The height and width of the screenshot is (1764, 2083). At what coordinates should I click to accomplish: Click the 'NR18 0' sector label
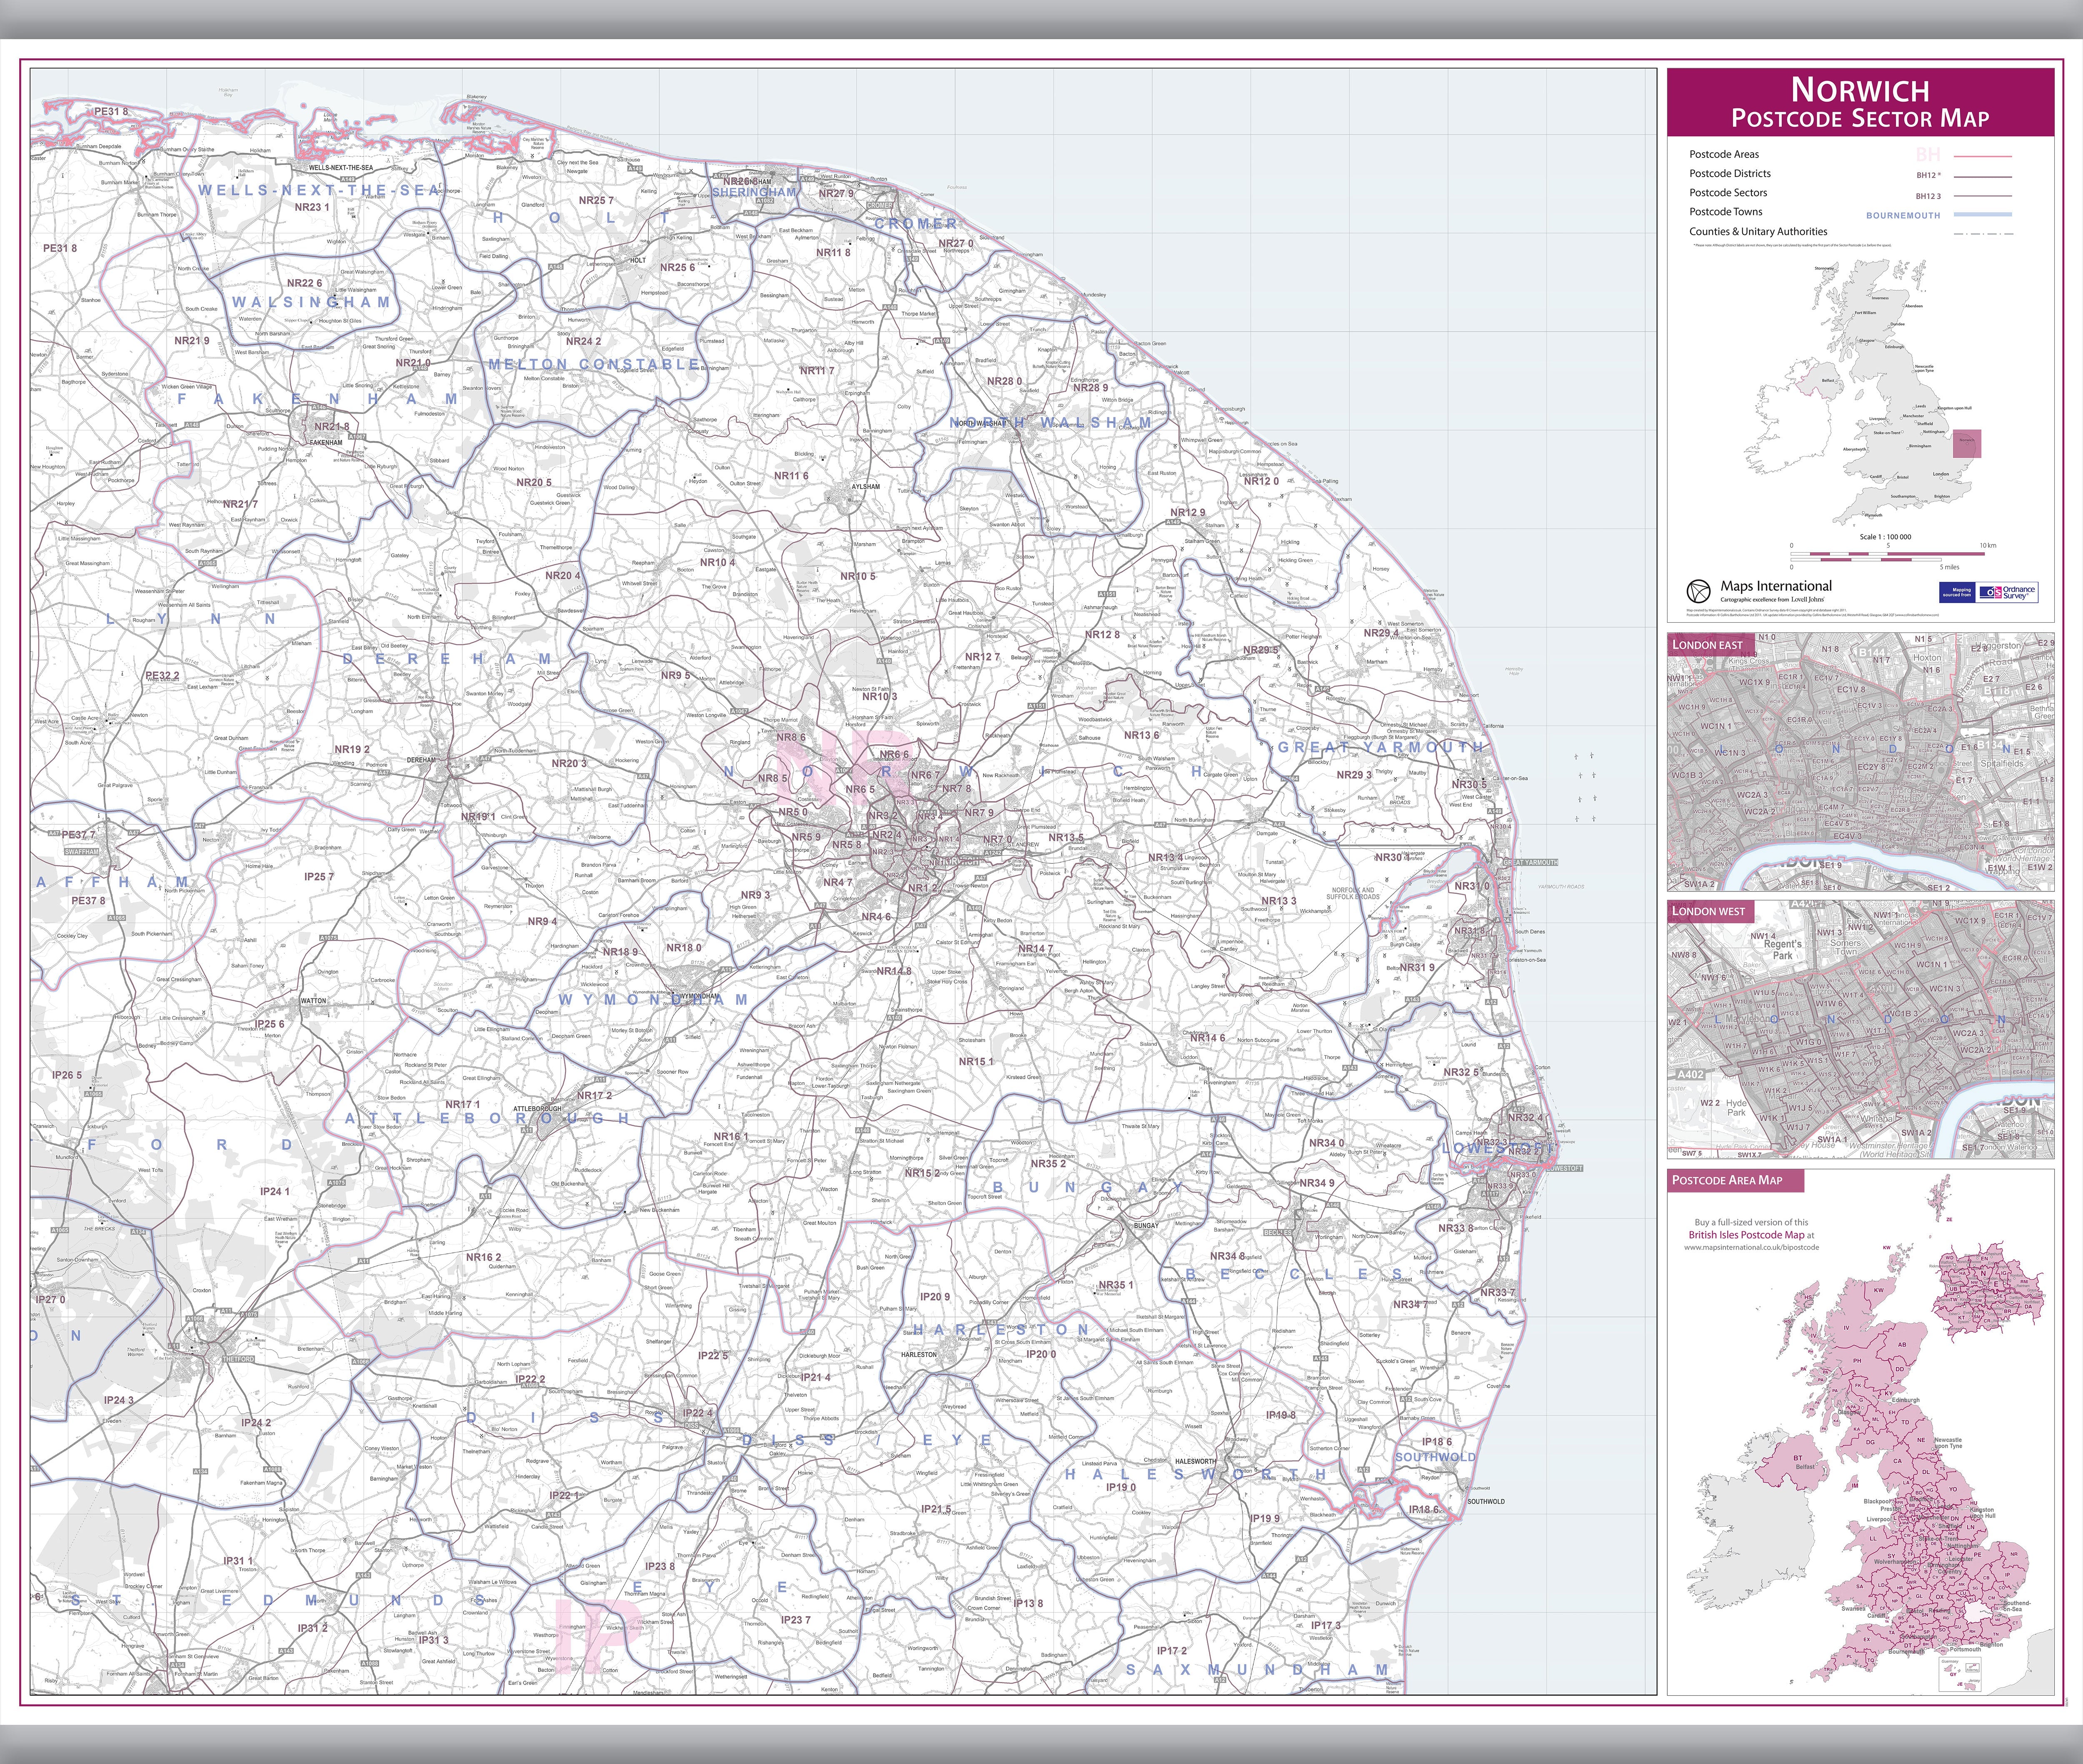pyautogui.click(x=684, y=948)
